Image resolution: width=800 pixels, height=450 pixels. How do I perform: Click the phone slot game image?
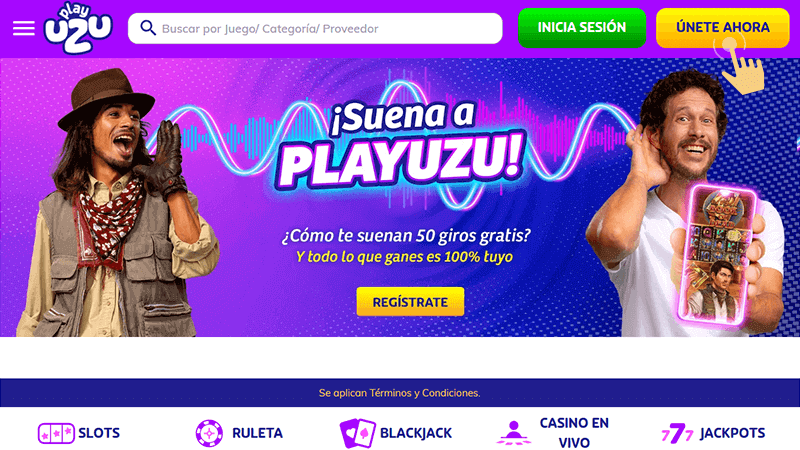click(x=719, y=254)
